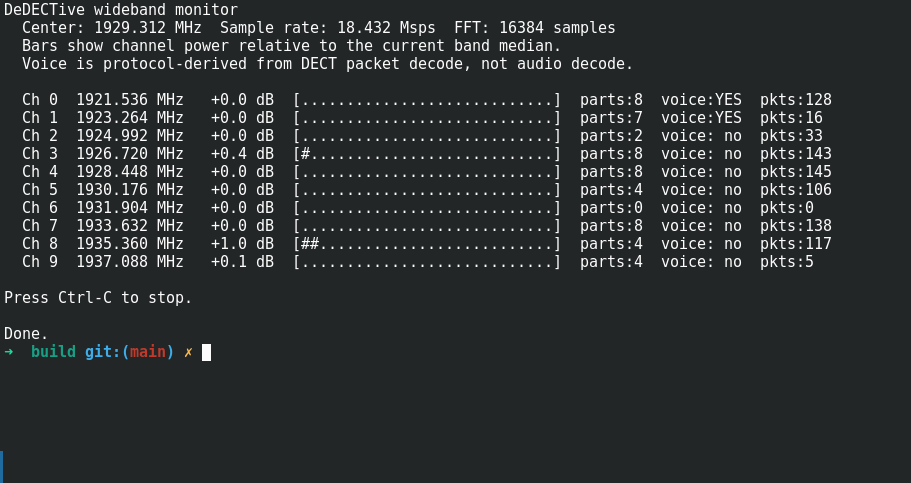
Task: Click the 'main' branch name in prompt
Action: [148, 352]
